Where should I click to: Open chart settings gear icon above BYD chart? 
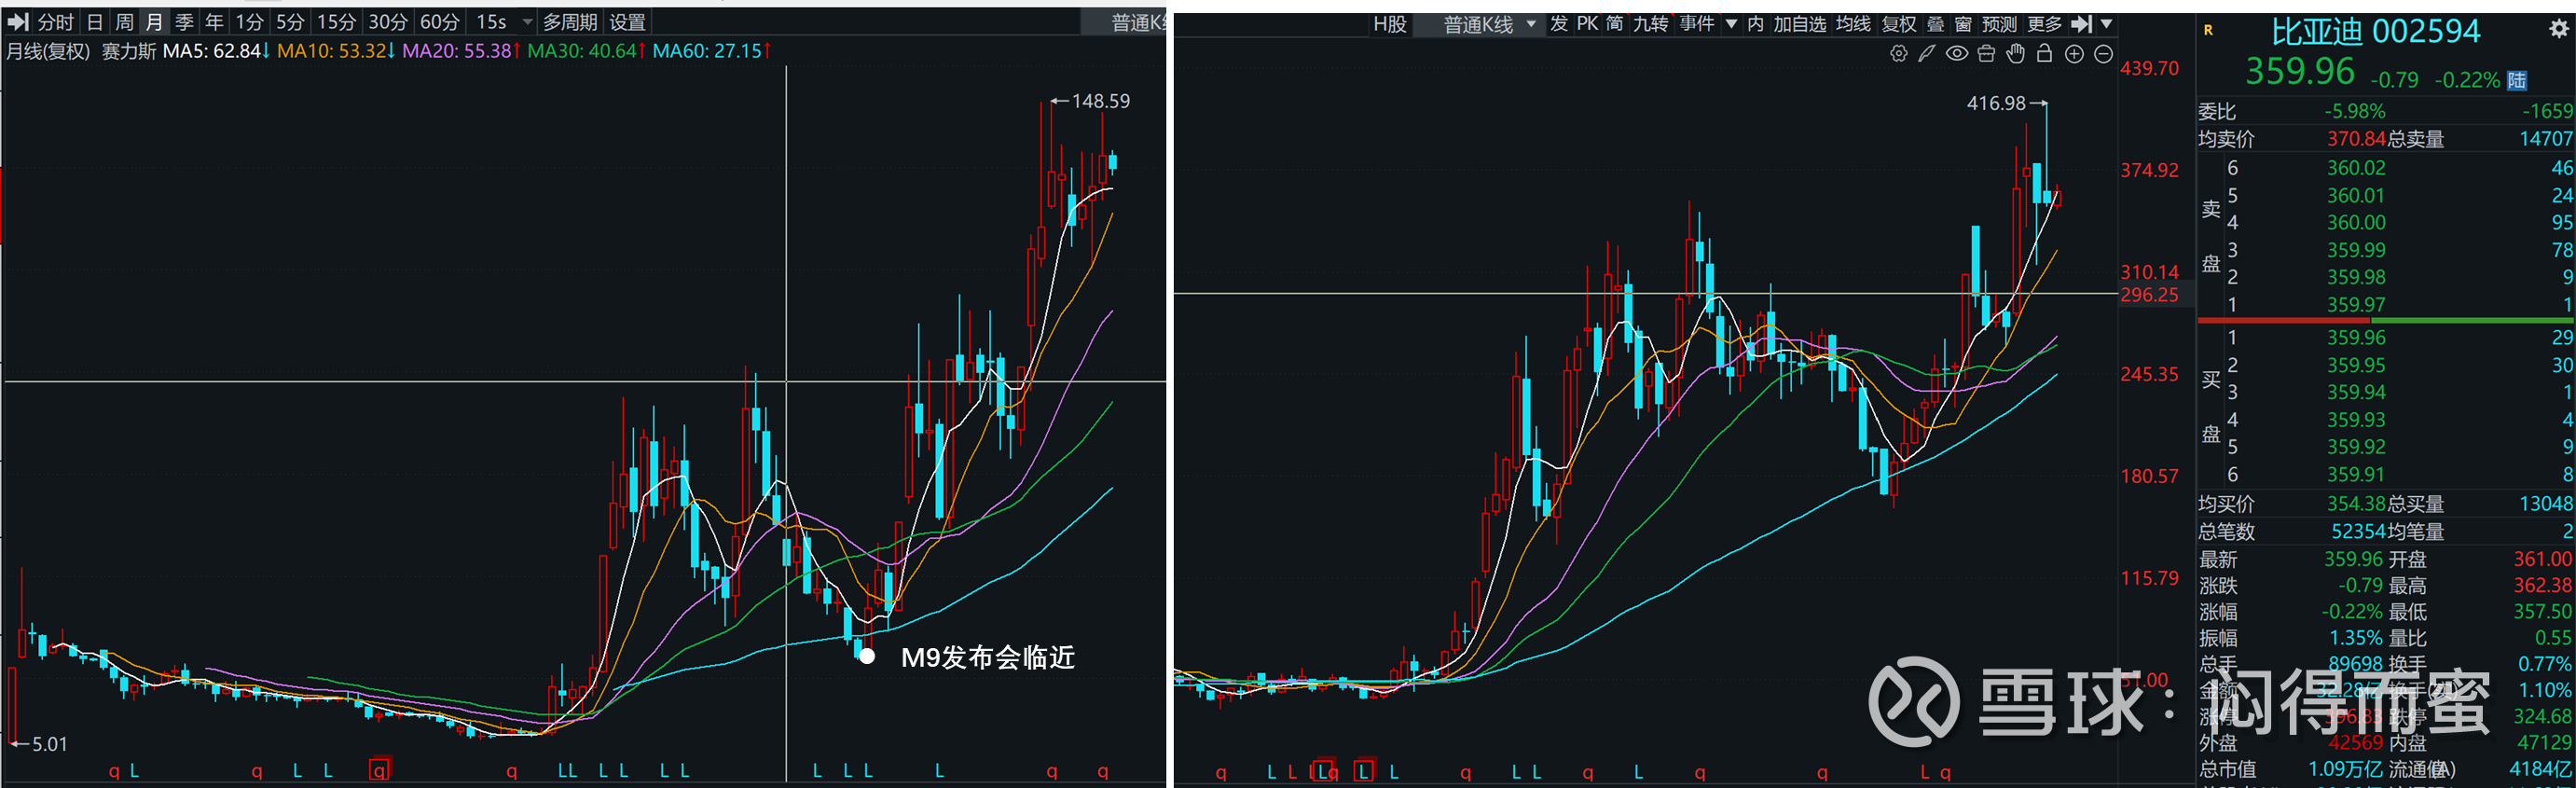point(1898,54)
